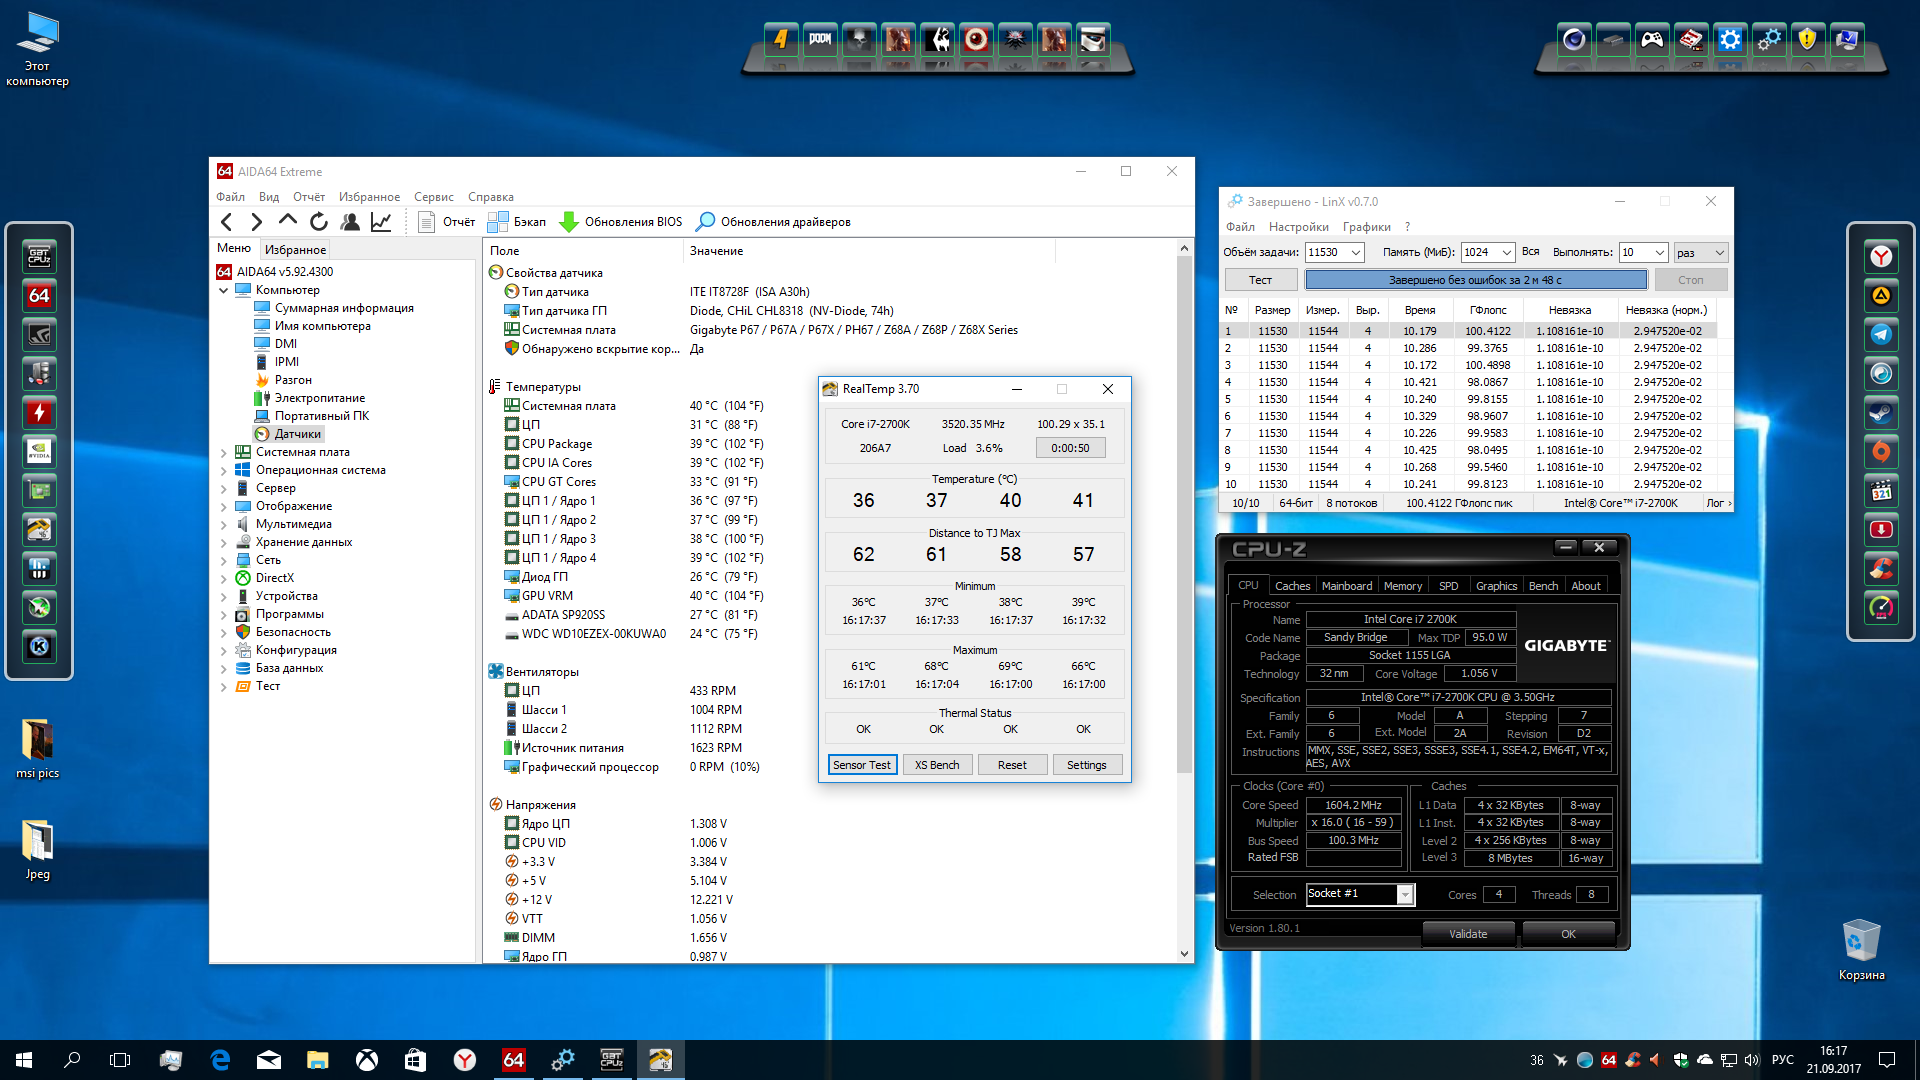Switch to CPU-Z Mainboard tab
The width and height of the screenshot is (1920, 1080).
pyautogui.click(x=1346, y=586)
